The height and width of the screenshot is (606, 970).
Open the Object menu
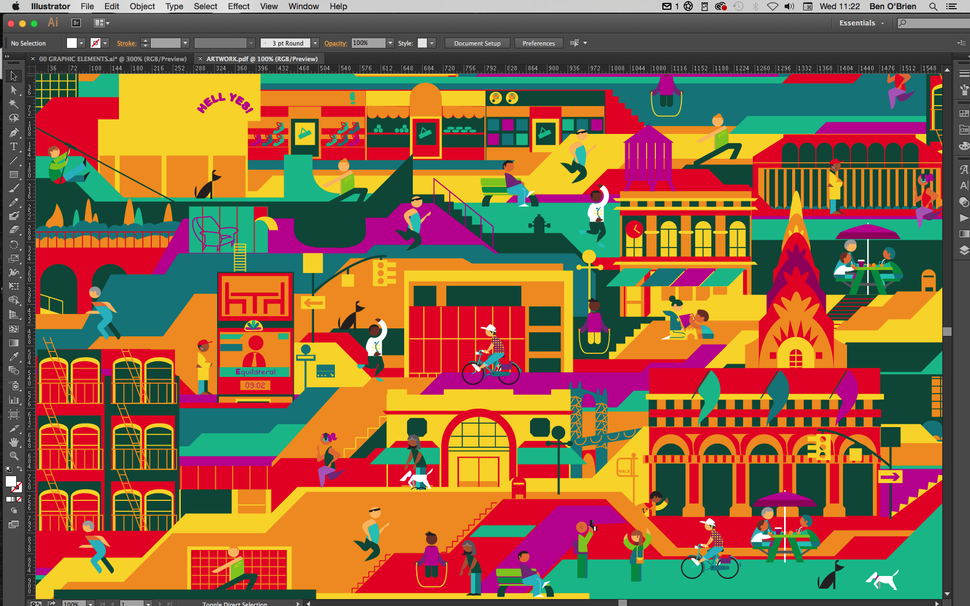tap(142, 6)
